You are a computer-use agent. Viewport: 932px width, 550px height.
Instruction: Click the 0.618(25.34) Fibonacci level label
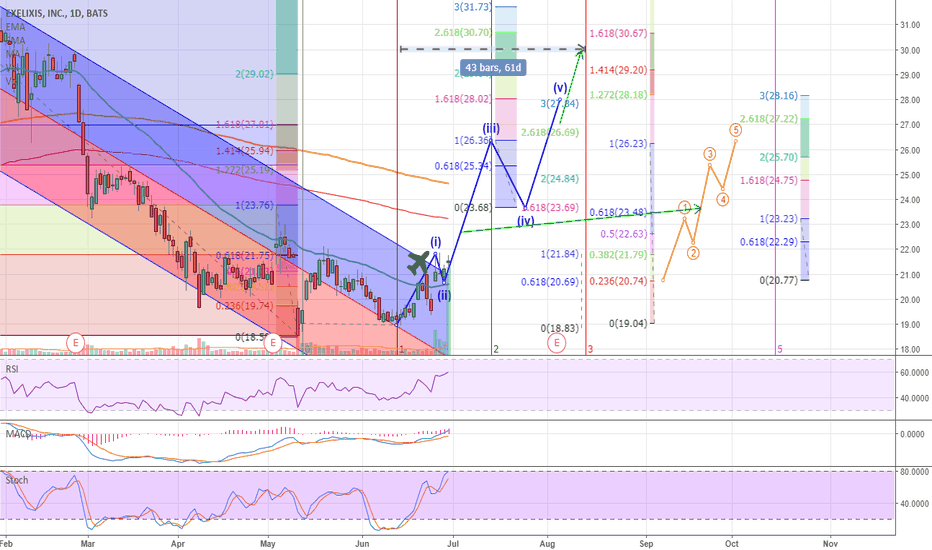click(463, 166)
